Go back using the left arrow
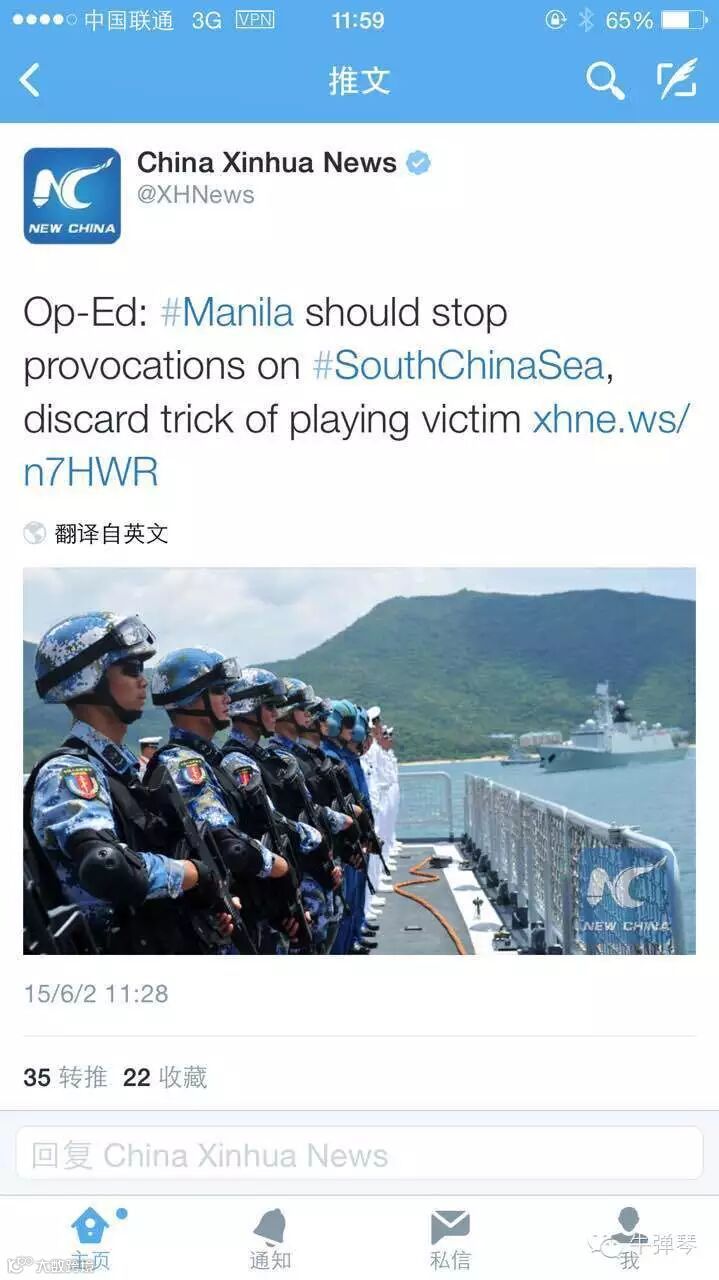The image size is (719, 1280). (x=30, y=80)
